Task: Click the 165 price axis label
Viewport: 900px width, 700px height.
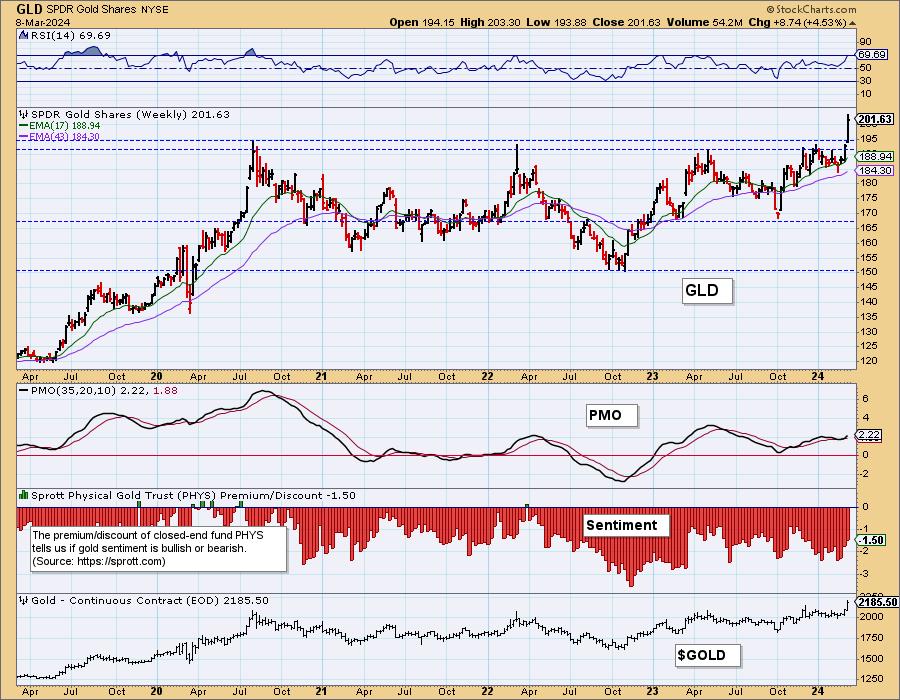Action: [868, 227]
